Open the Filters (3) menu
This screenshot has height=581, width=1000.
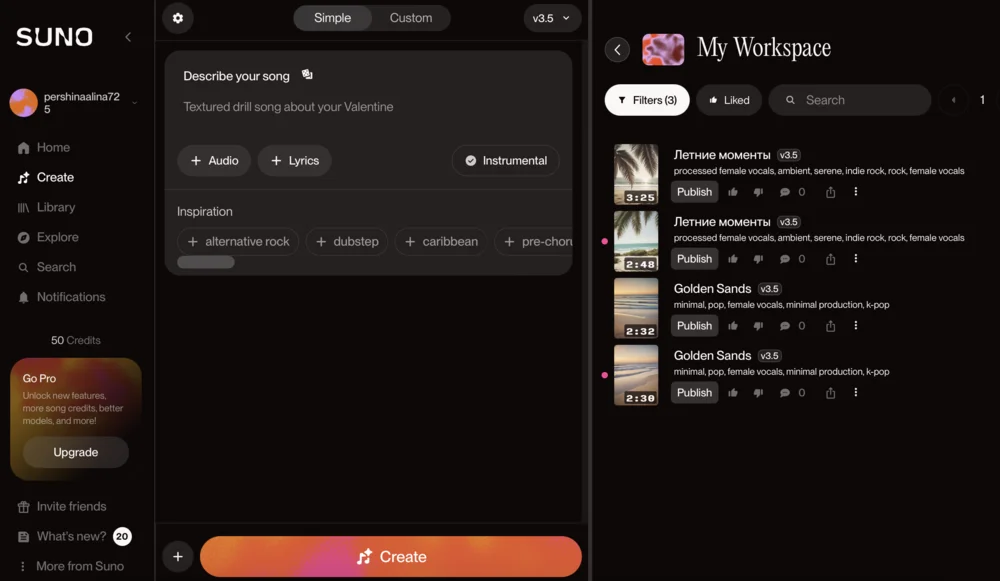click(647, 100)
